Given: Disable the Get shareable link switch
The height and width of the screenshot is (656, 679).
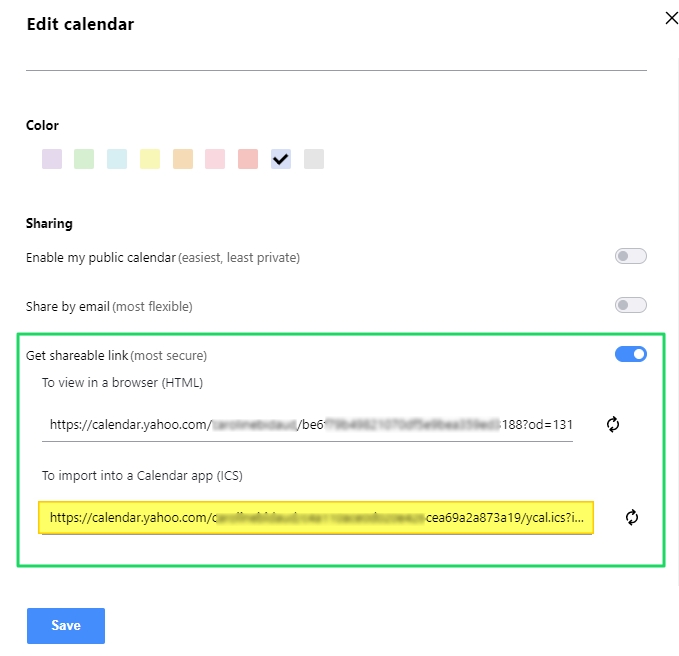Looking at the screenshot, I should (630, 354).
